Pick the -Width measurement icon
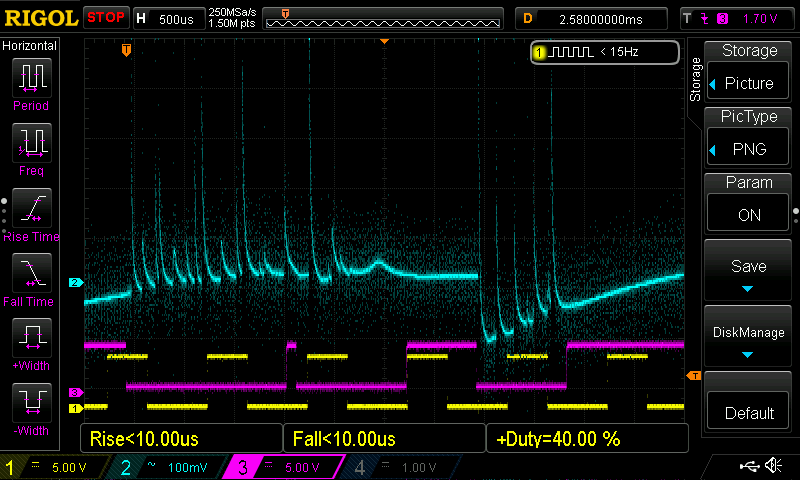 pos(31,406)
